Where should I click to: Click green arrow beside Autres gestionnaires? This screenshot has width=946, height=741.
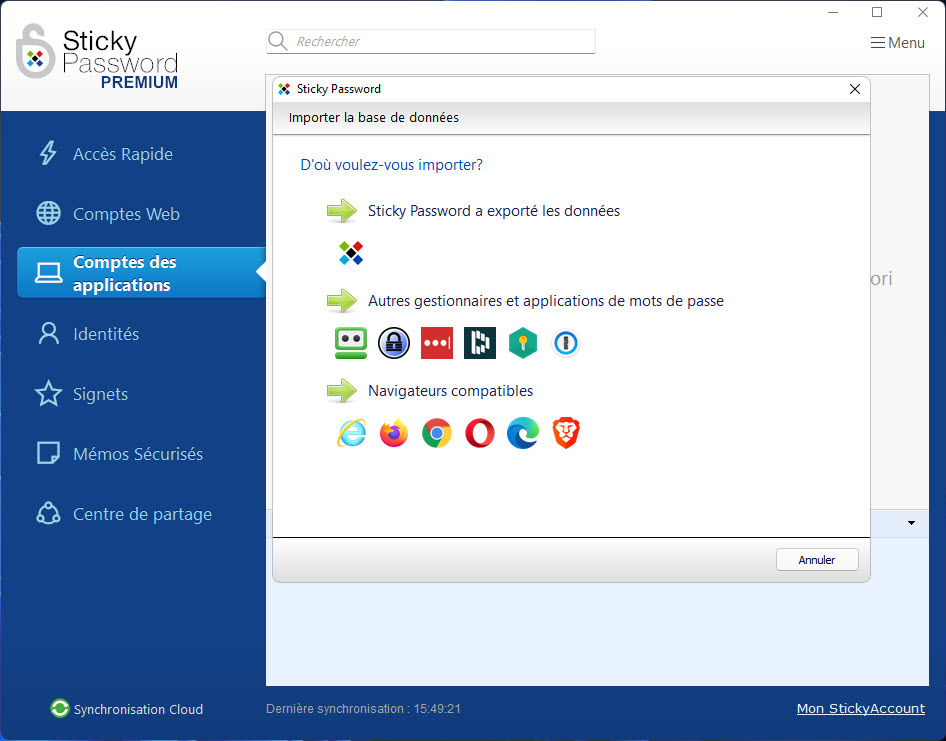tap(342, 301)
